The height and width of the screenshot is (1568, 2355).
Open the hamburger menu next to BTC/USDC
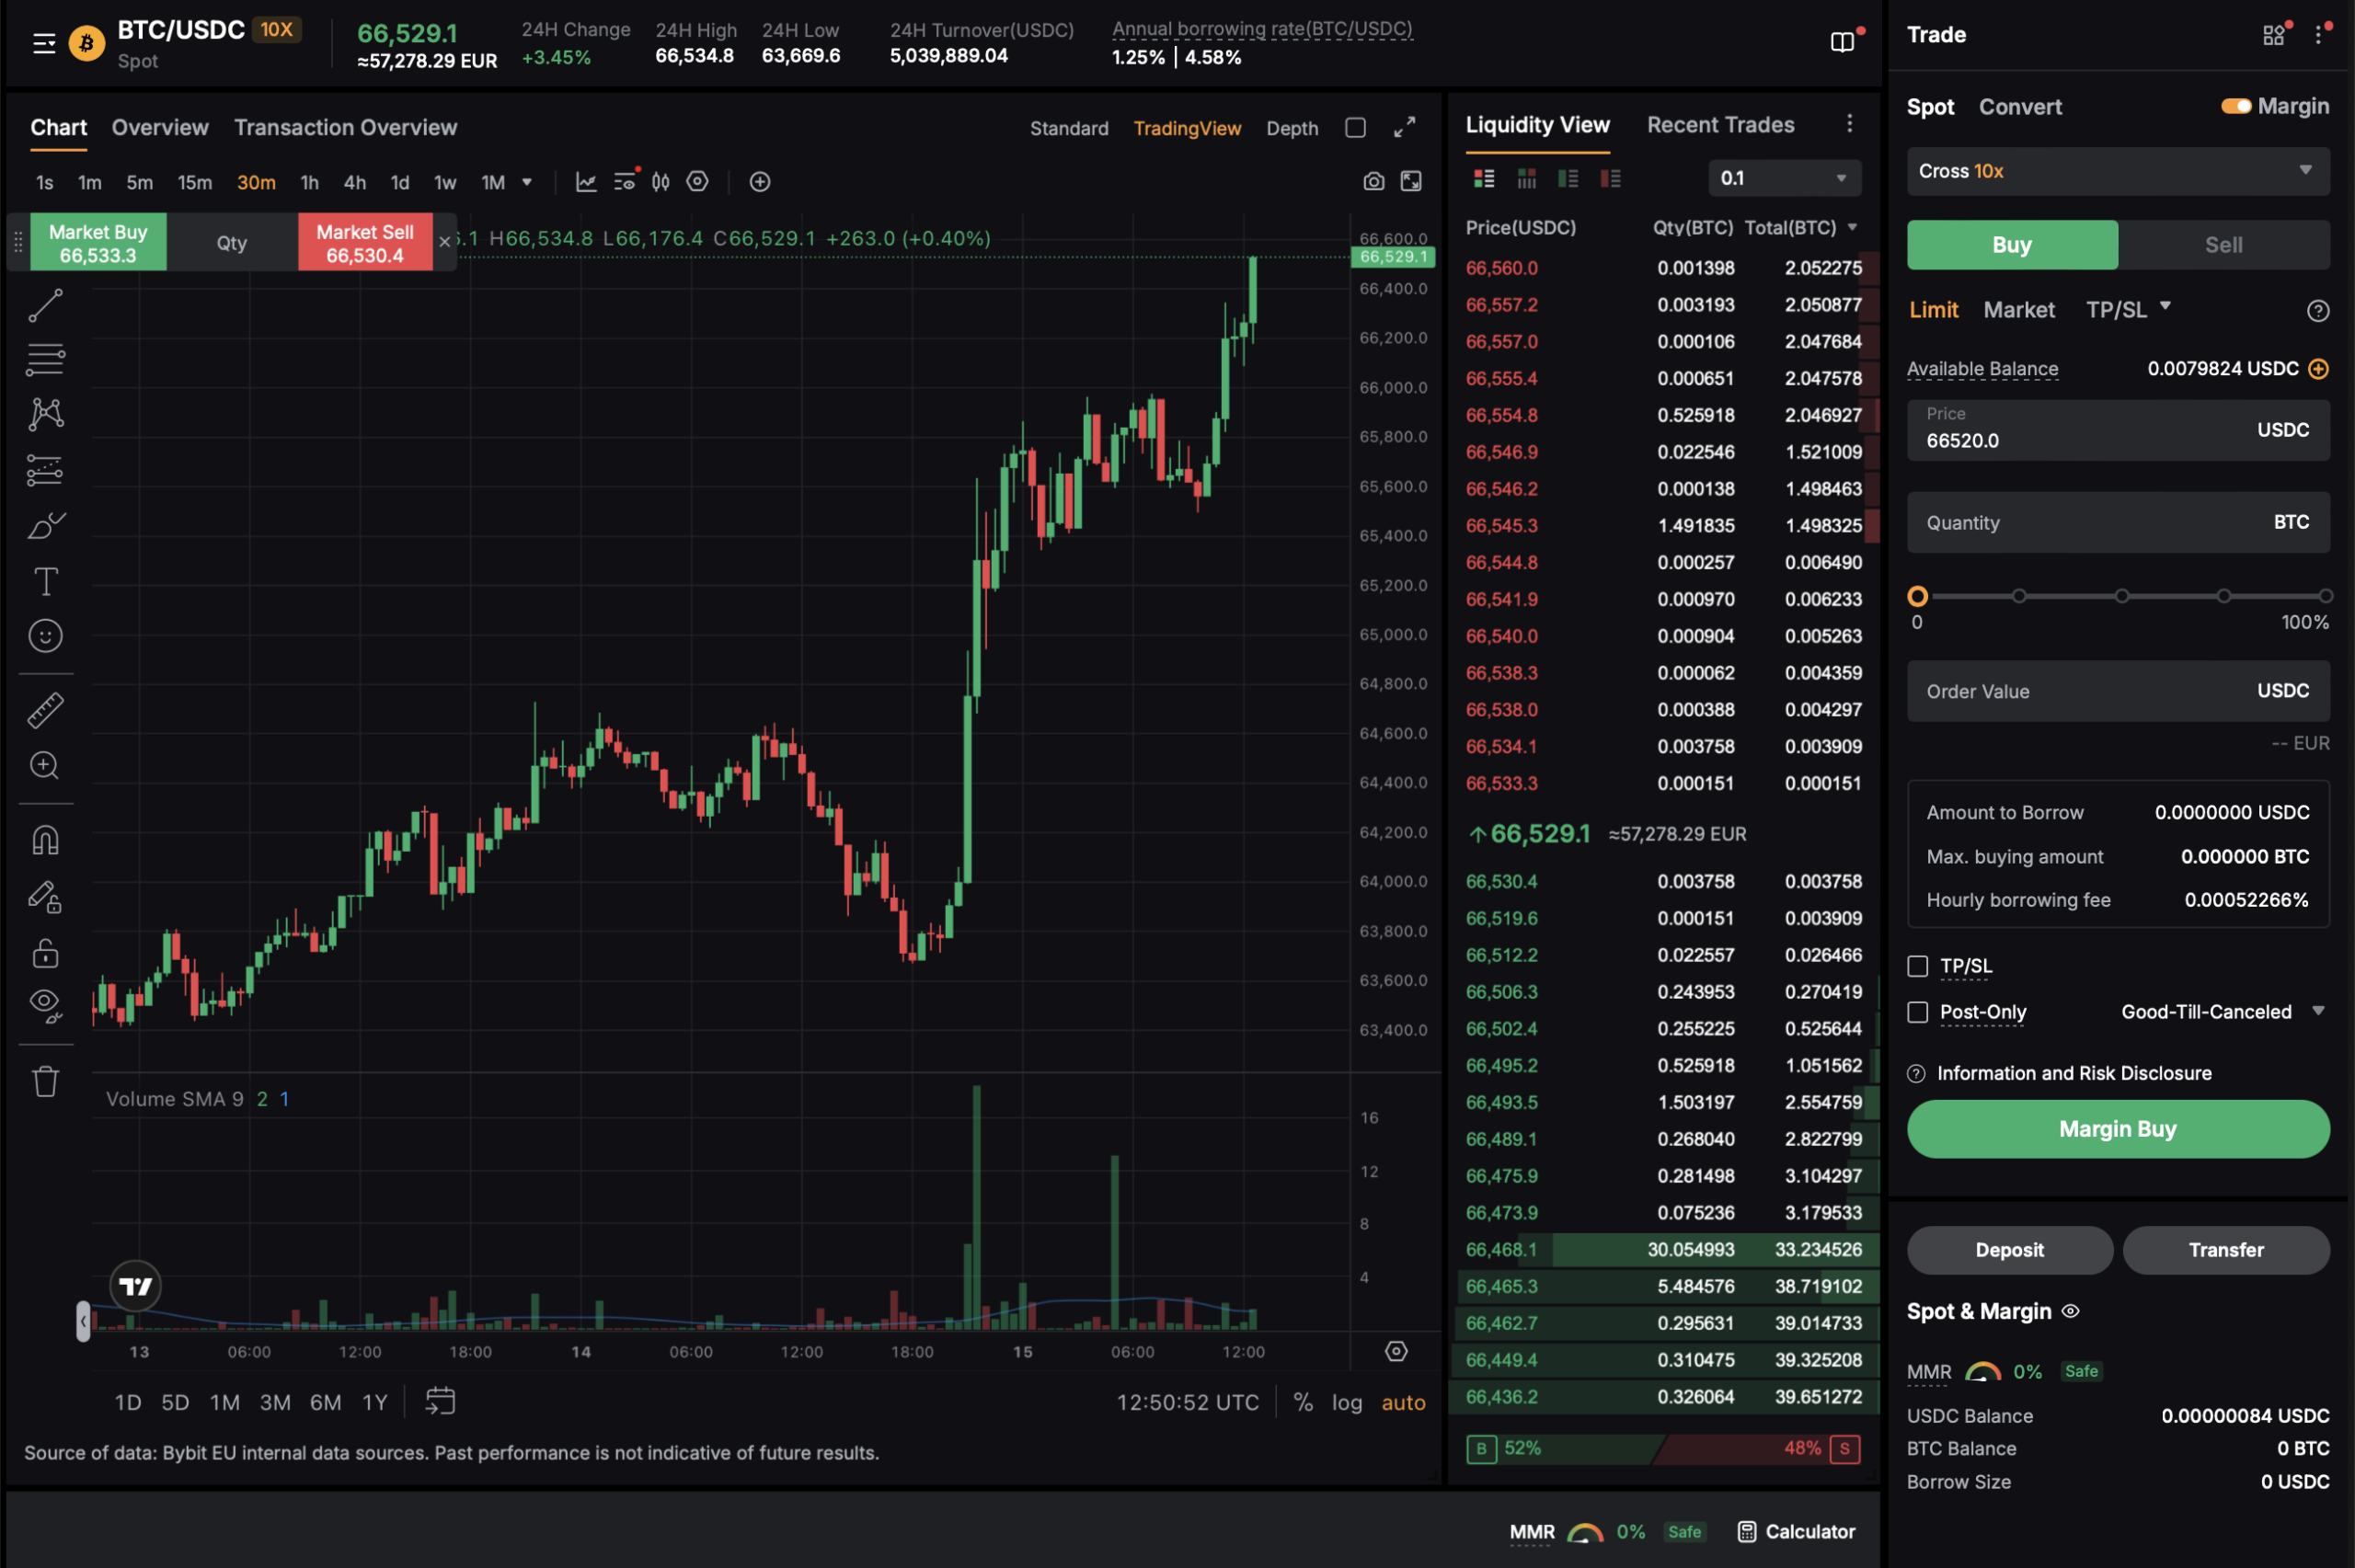(x=43, y=43)
